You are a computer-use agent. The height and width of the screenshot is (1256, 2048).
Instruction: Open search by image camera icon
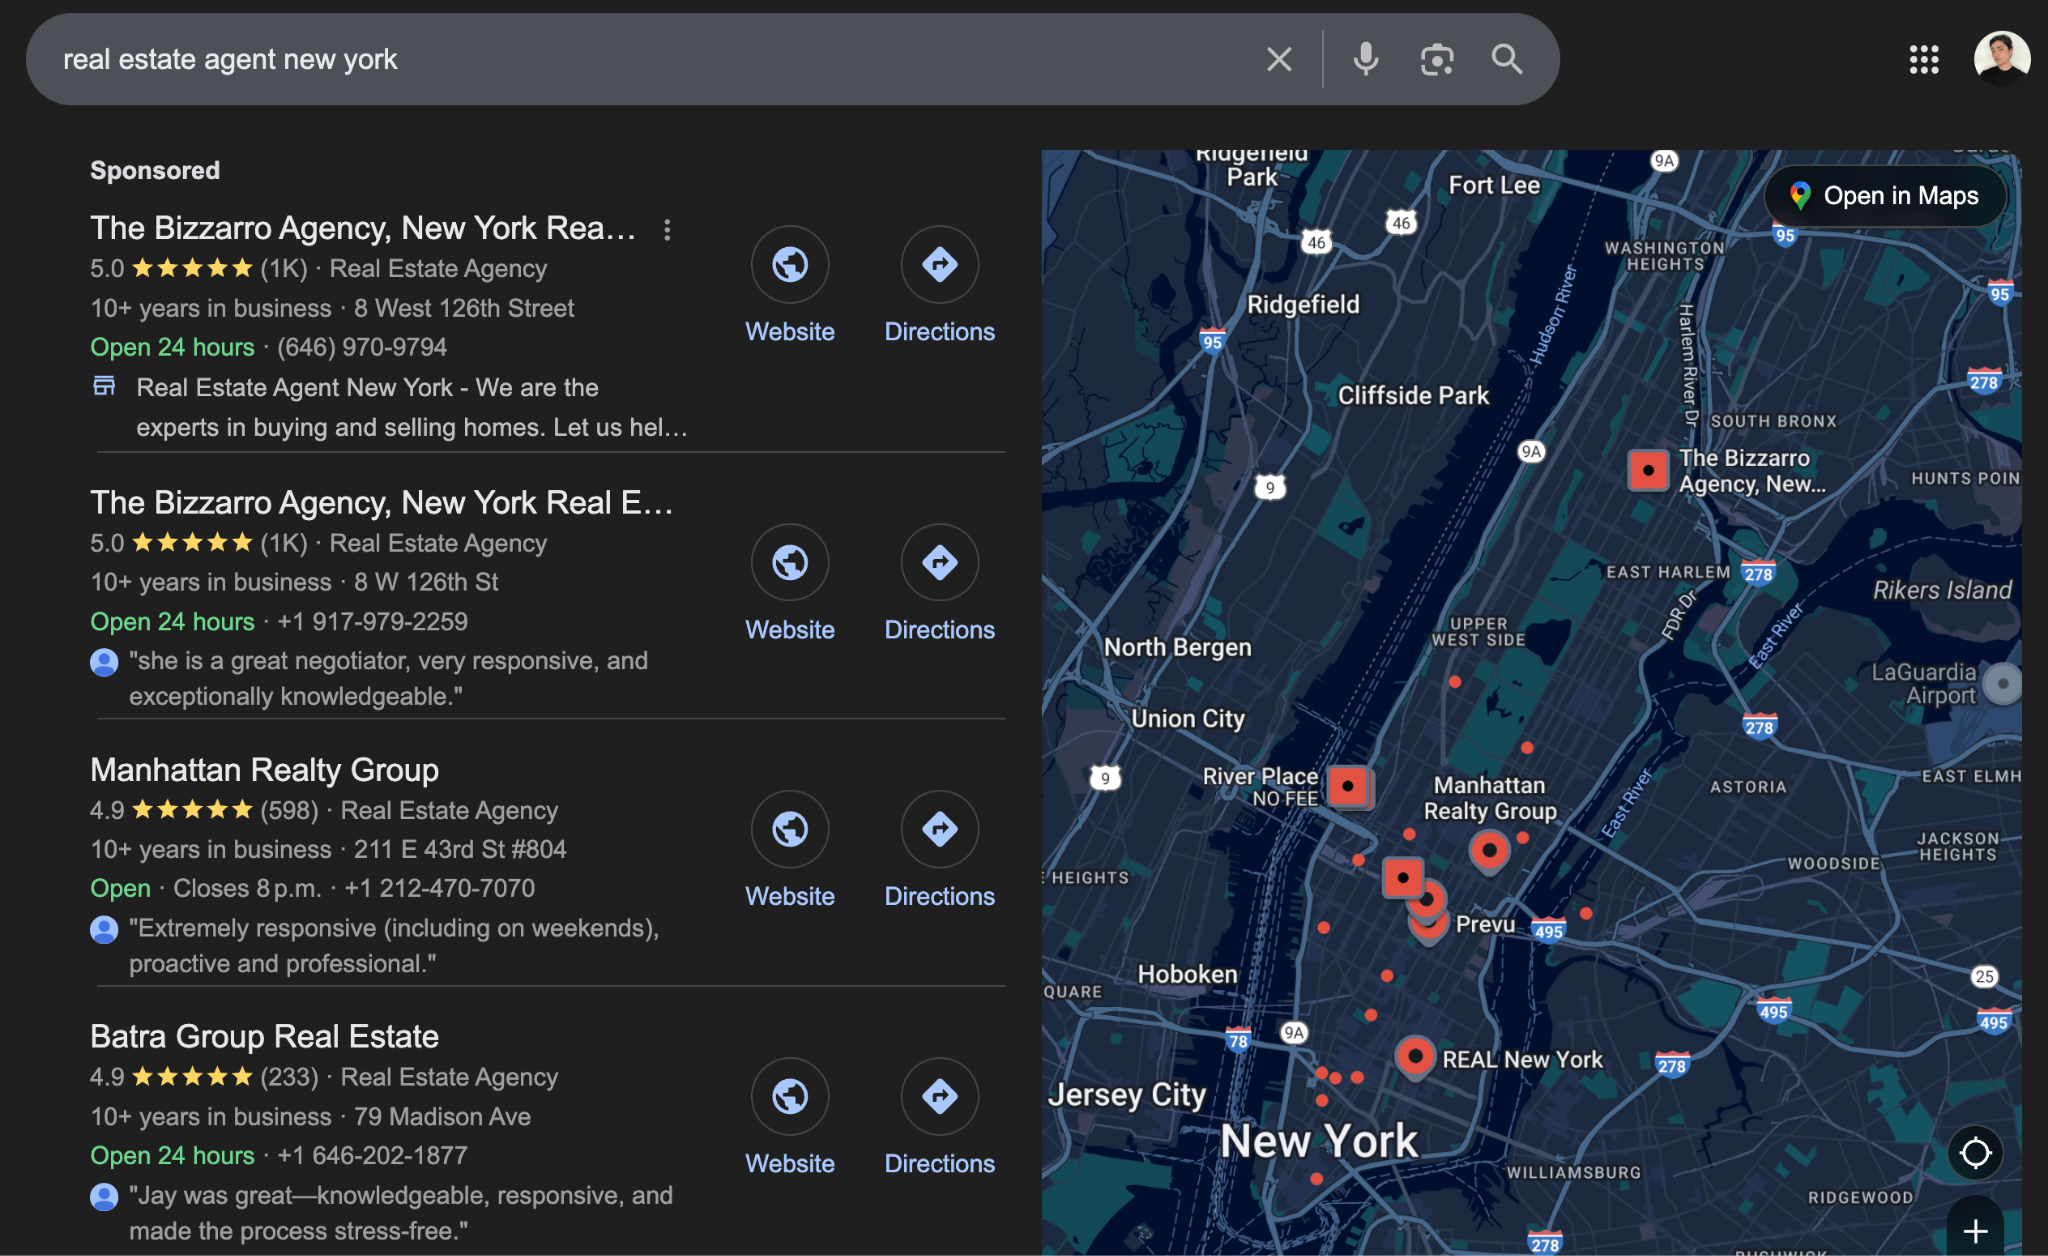(x=1437, y=60)
